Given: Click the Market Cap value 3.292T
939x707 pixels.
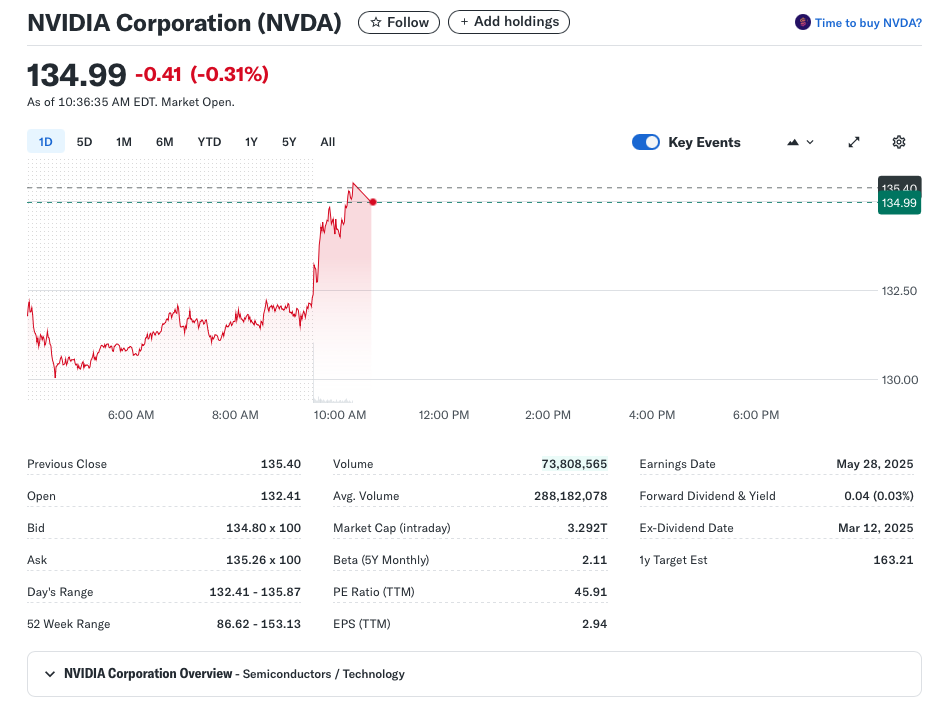Looking at the screenshot, I should click(x=587, y=528).
